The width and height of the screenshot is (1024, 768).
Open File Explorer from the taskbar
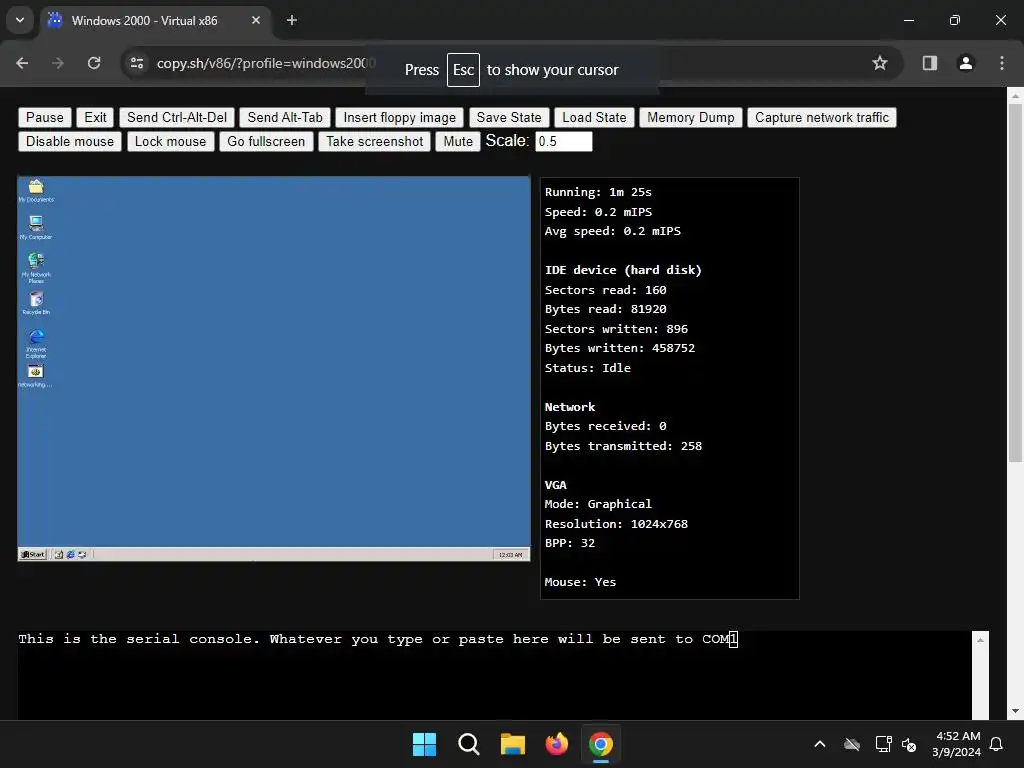click(513, 744)
